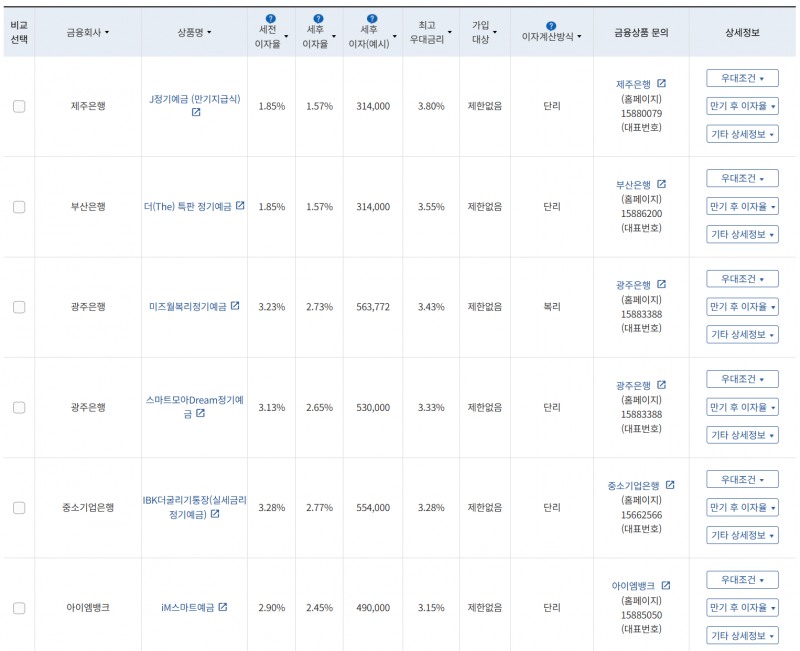Sort by 세전 이자율 column header
800x651 pixels.
(x=271, y=37)
